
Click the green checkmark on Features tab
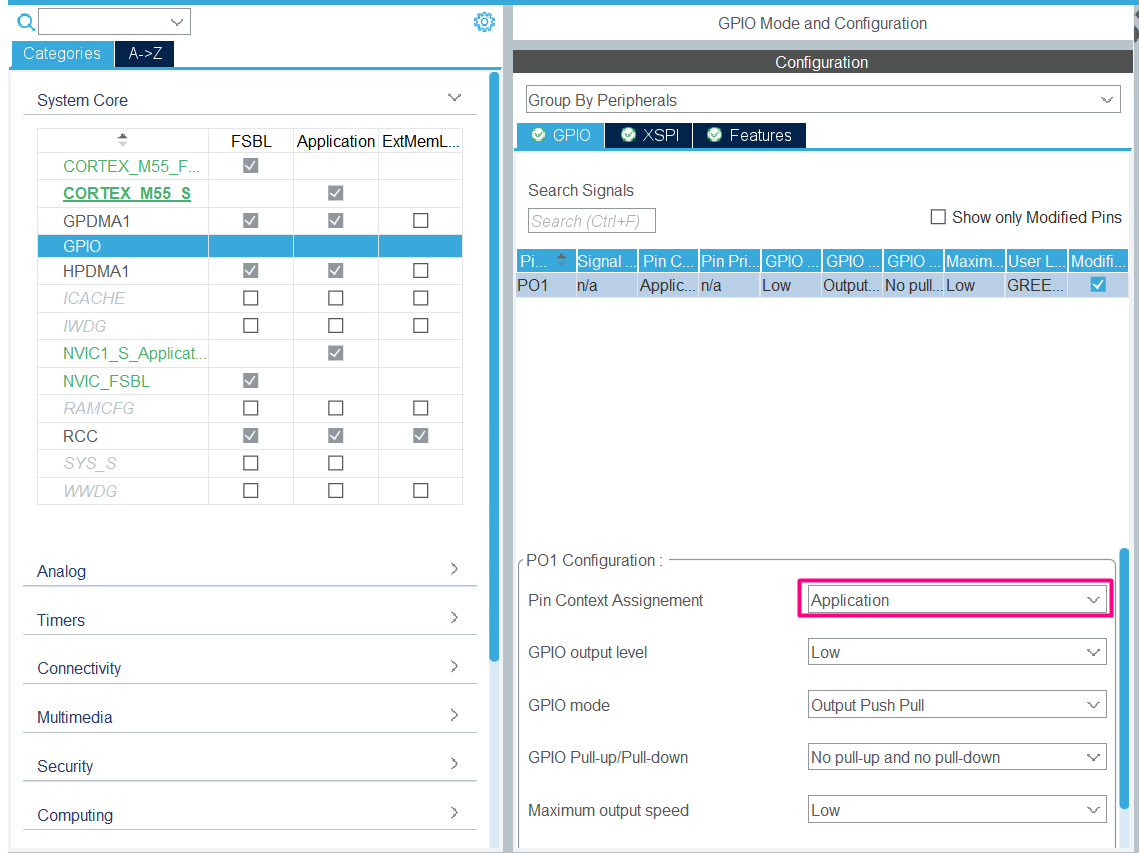714,135
